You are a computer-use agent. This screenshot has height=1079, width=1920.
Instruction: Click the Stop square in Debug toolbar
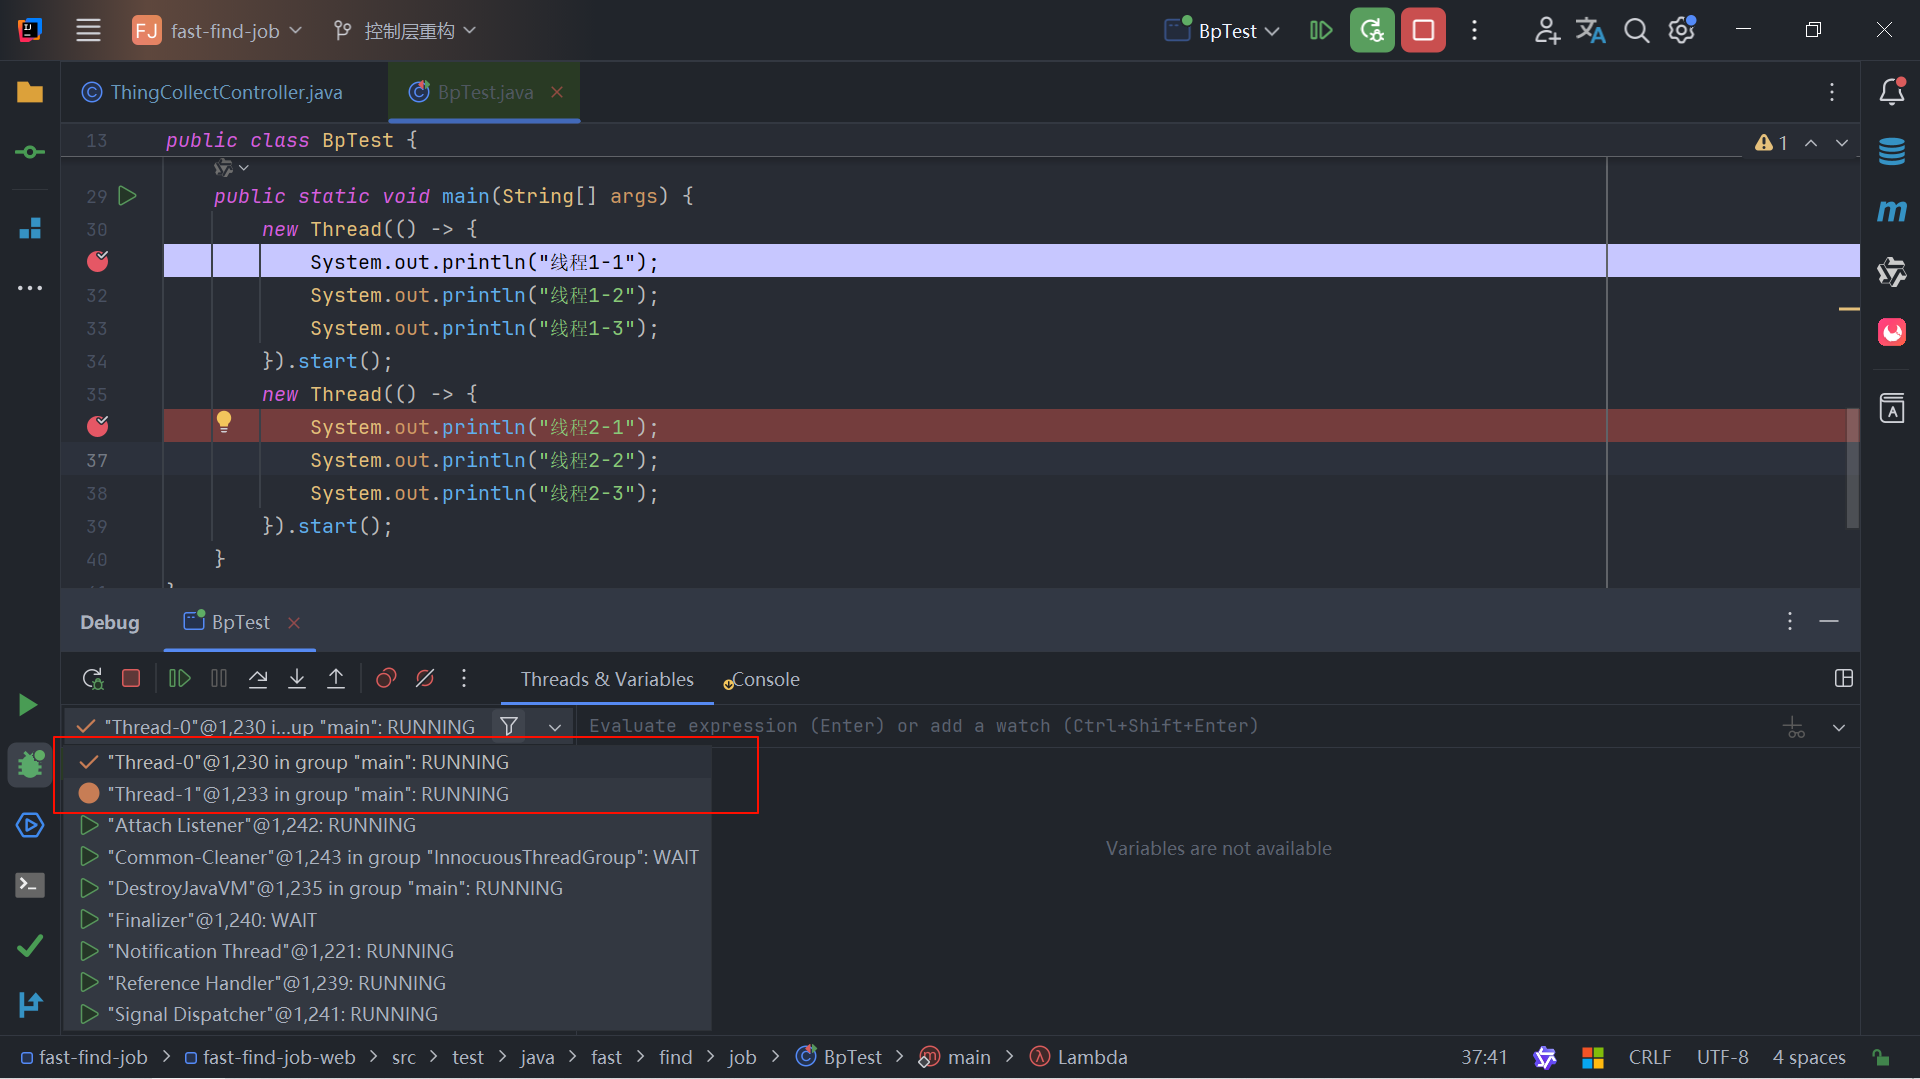pos(131,679)
